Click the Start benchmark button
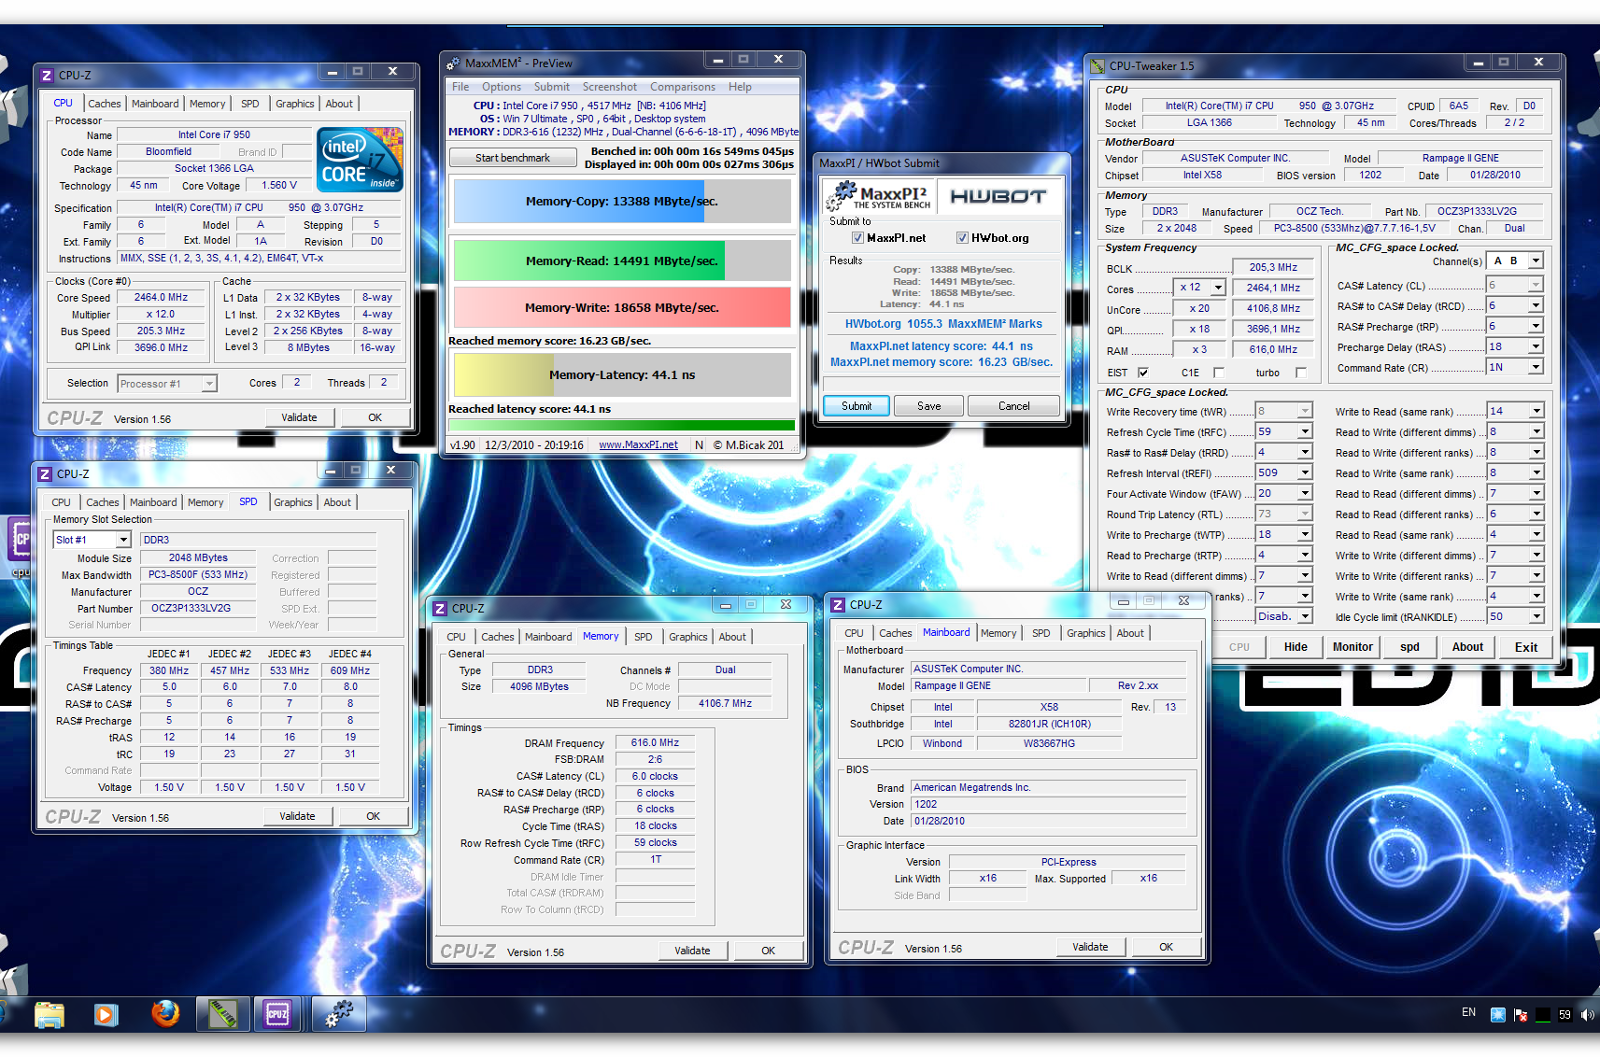Viewport: 1600px width, 1057px height. 513,158
